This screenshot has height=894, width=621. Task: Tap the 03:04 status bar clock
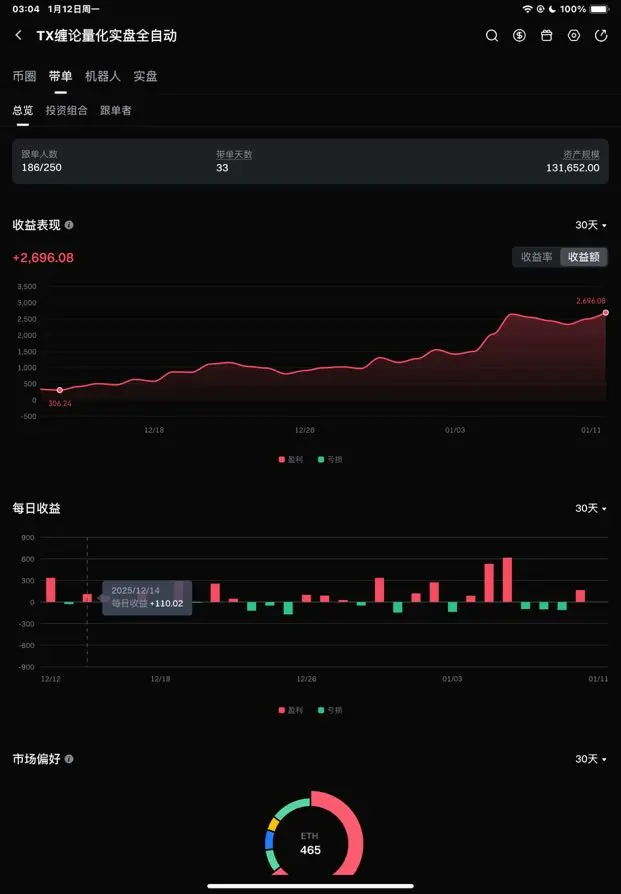(x=26, y=9)
